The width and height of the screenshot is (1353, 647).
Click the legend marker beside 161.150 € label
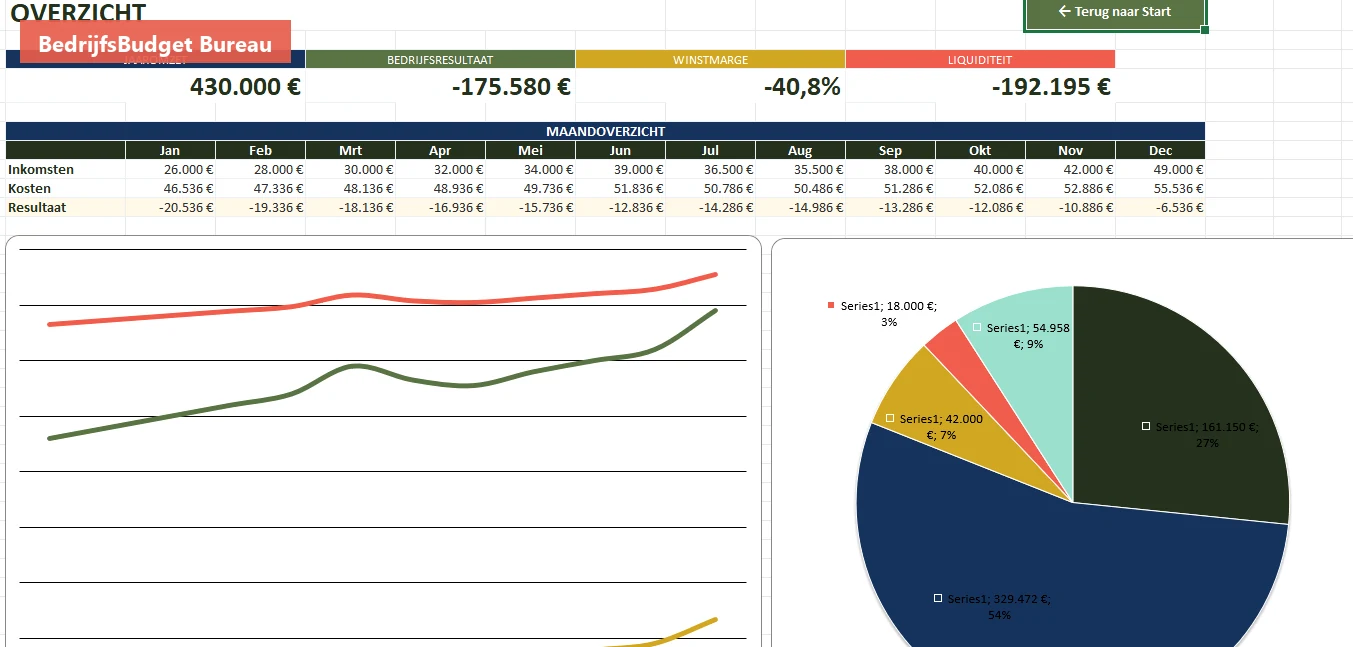click(x=1146, y=426)
